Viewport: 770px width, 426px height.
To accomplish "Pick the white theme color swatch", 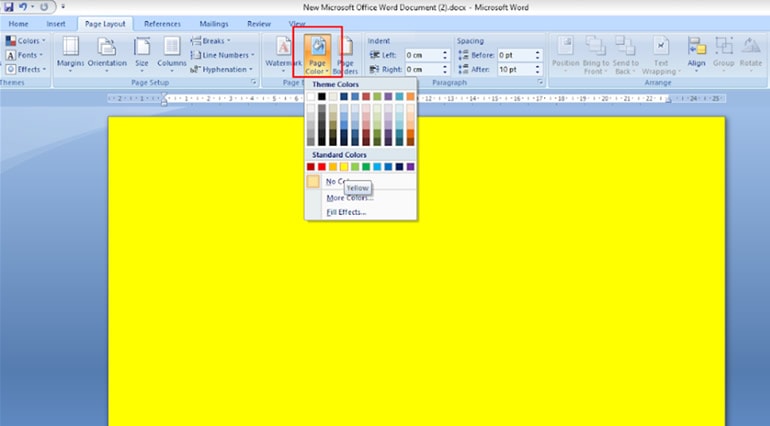I will coord(311,97).
